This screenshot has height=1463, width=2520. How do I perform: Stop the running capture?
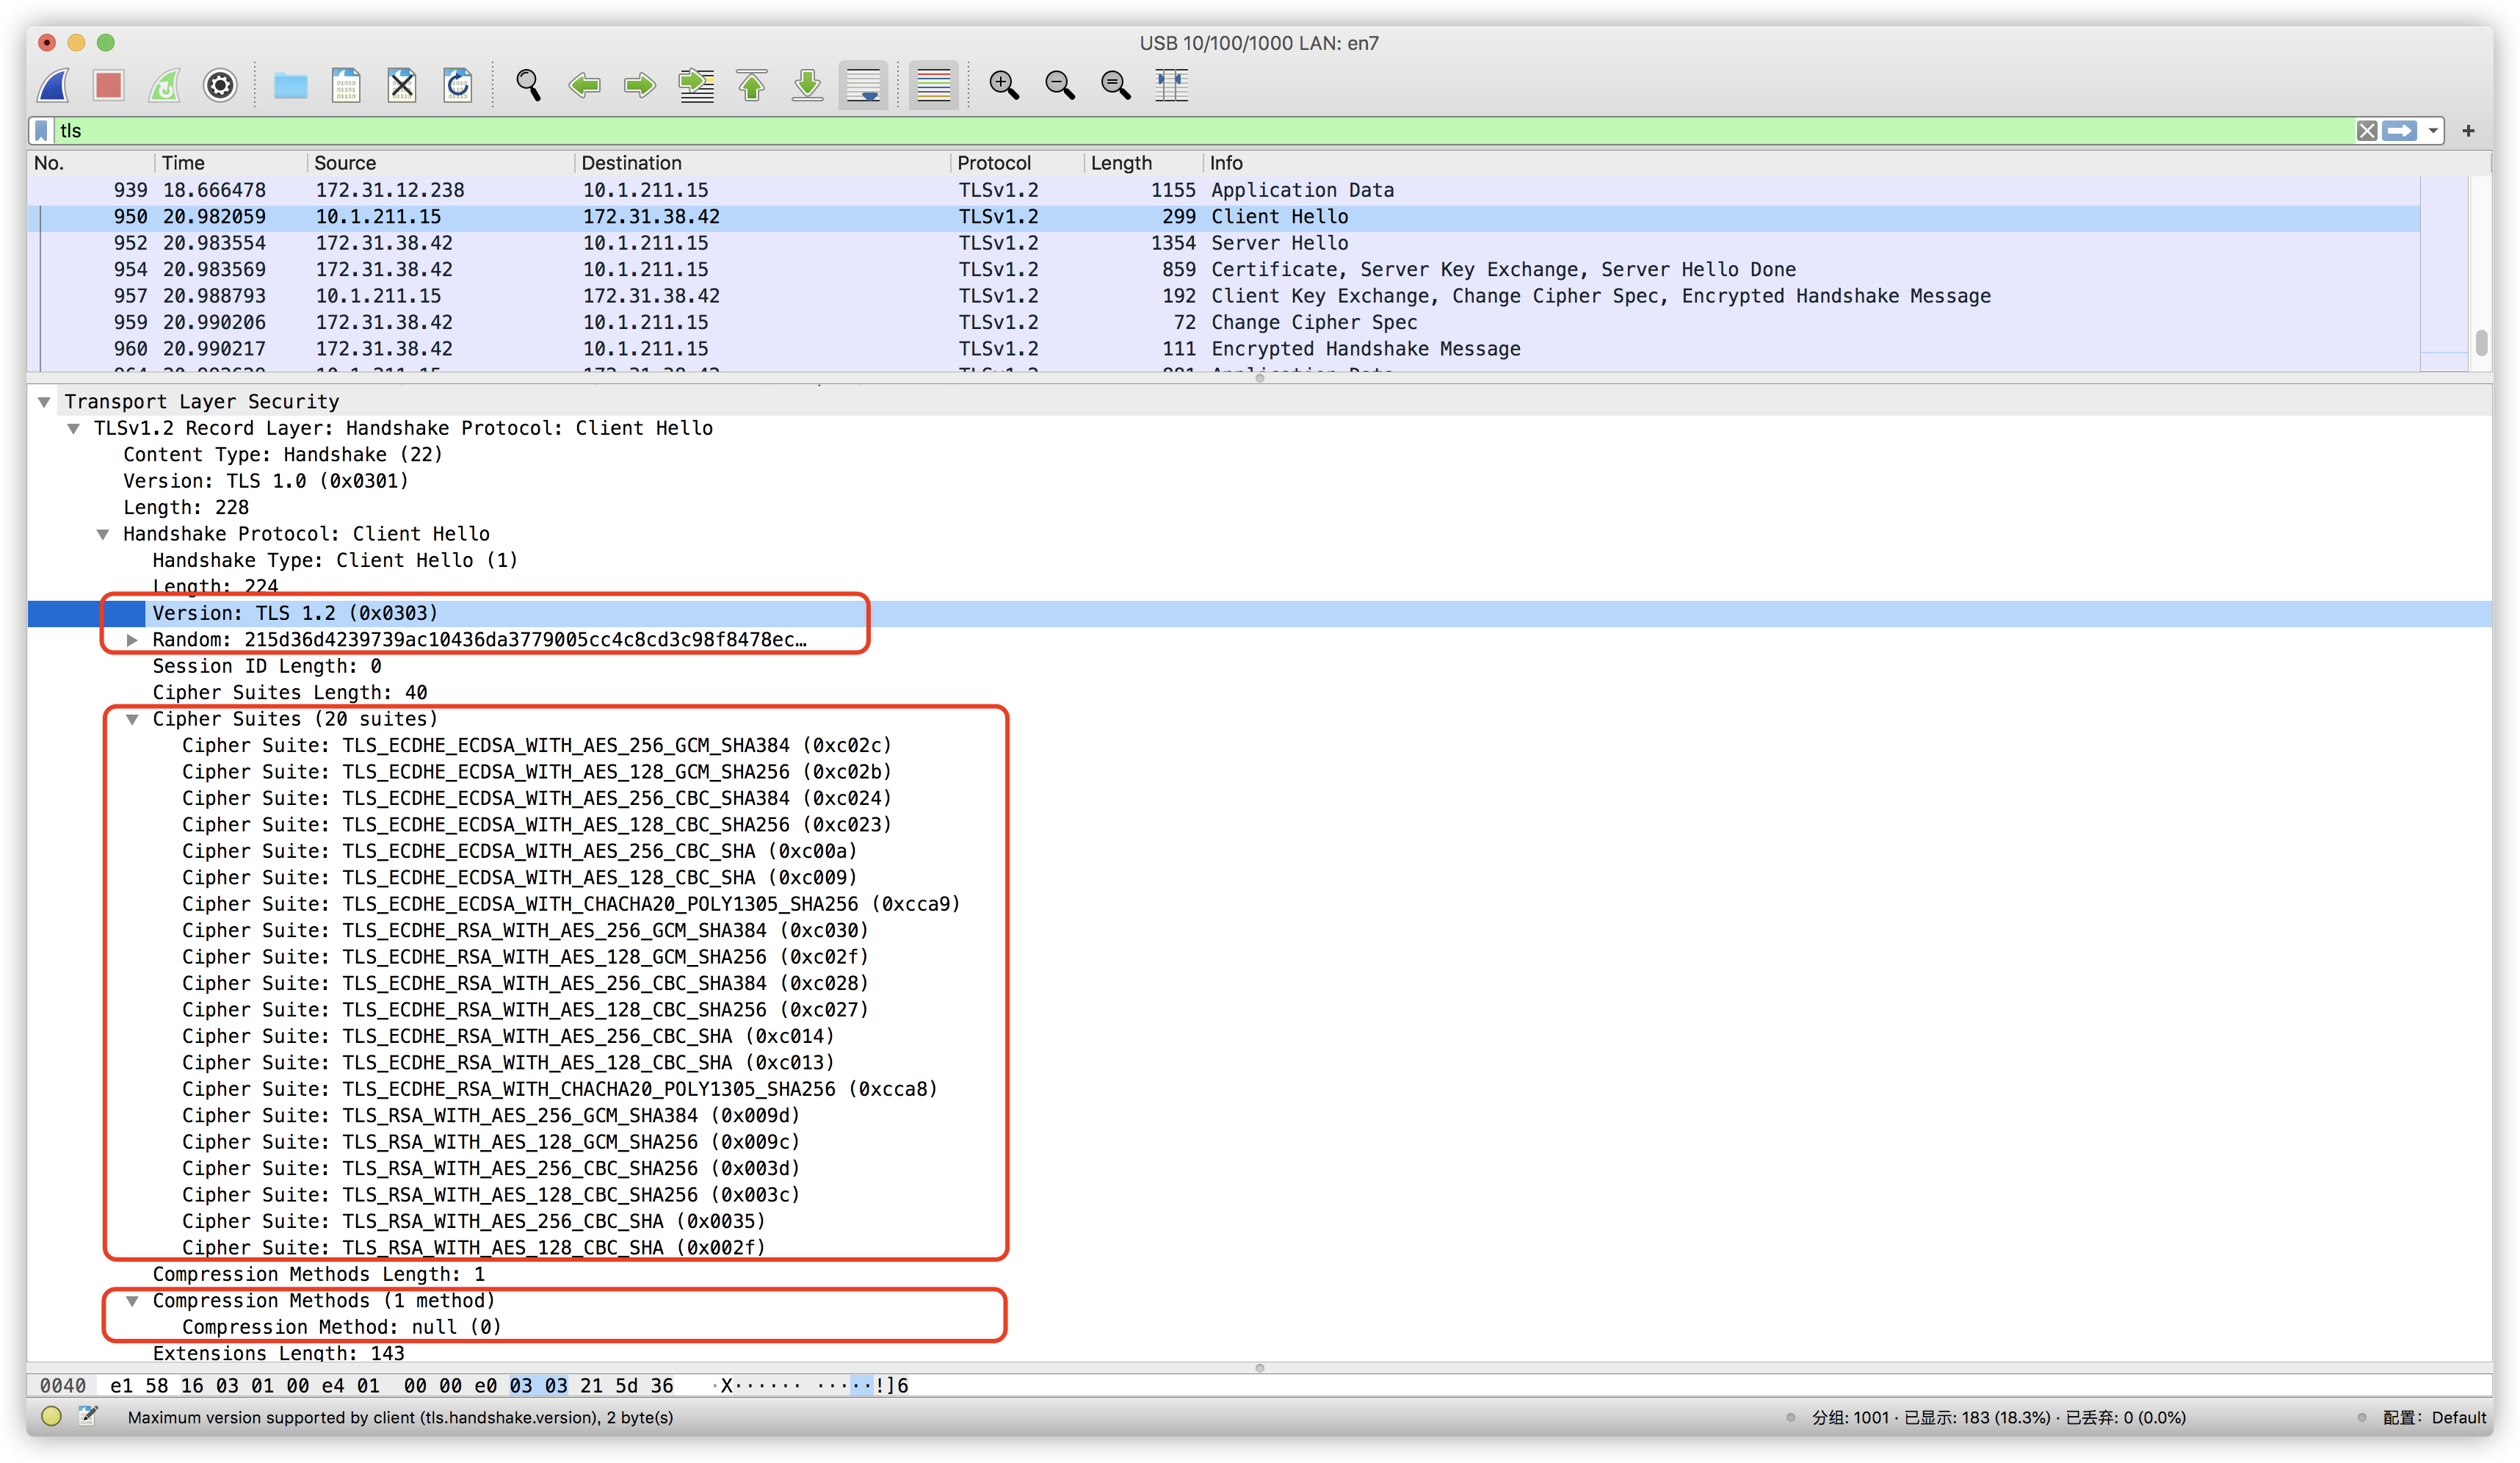pos(108,85)
